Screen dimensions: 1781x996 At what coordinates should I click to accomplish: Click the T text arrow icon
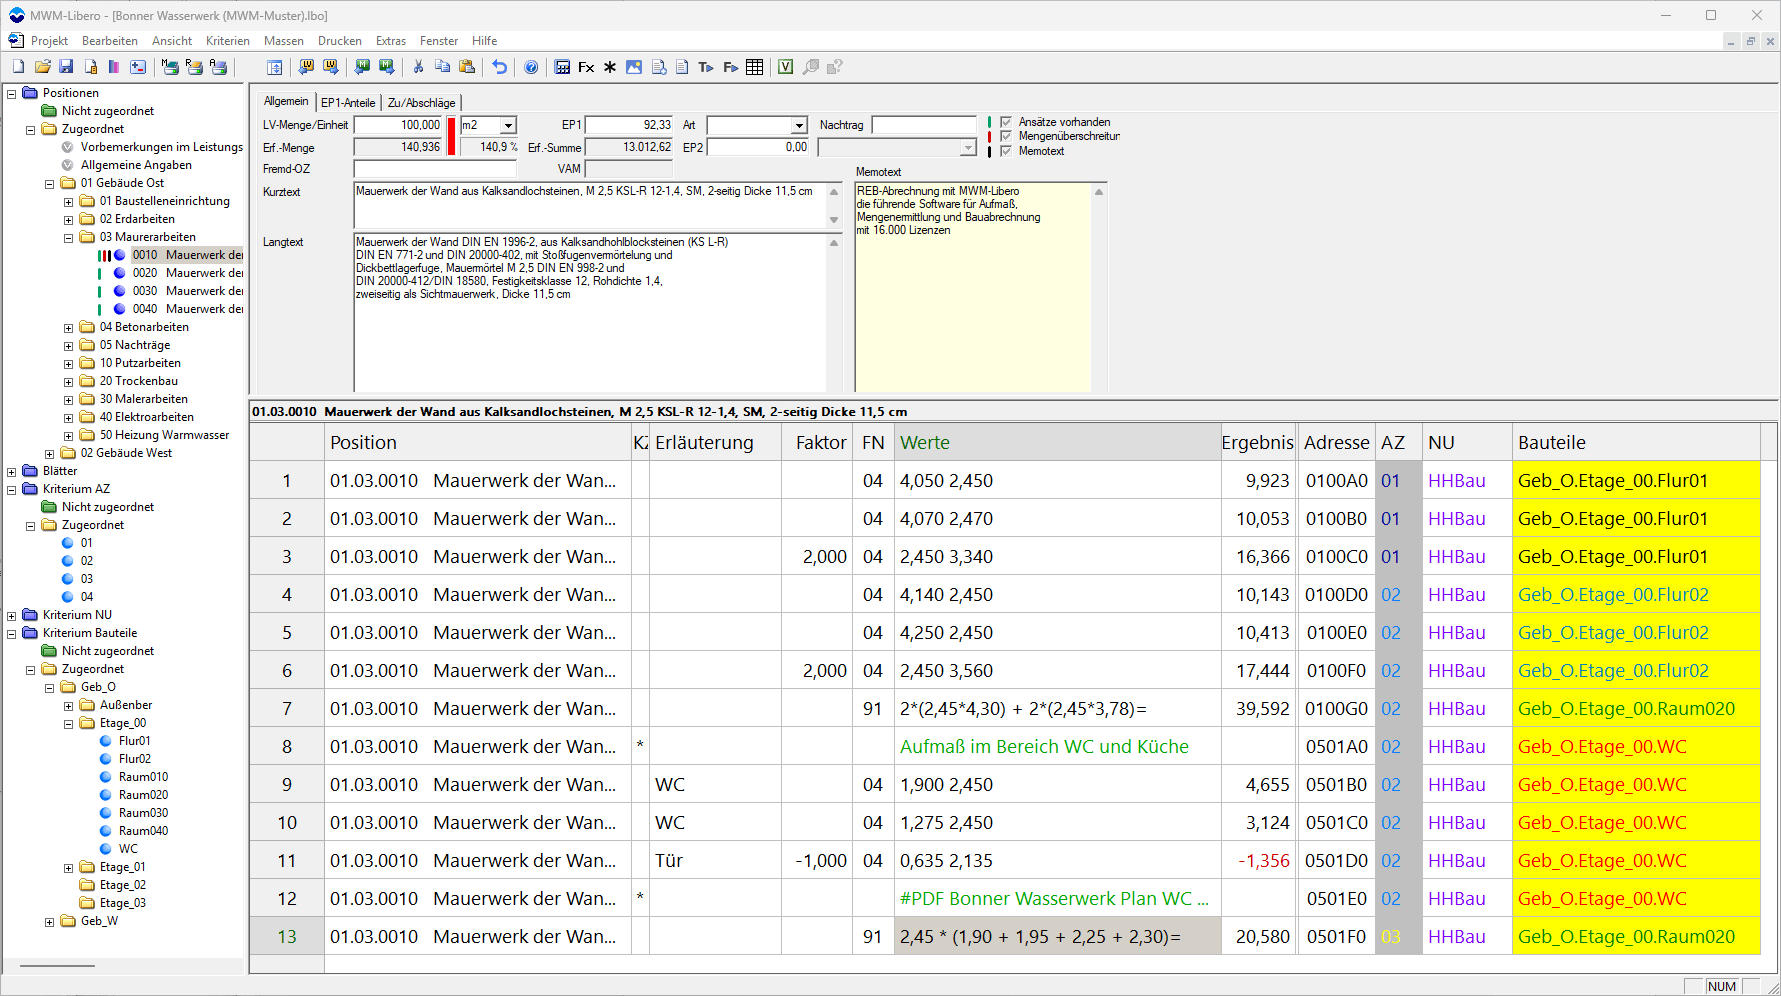(x=706, y=67)
